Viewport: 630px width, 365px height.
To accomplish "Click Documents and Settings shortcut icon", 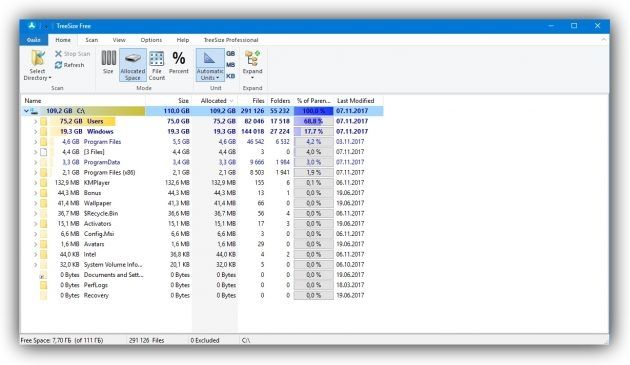I will [x=43, y=275].
